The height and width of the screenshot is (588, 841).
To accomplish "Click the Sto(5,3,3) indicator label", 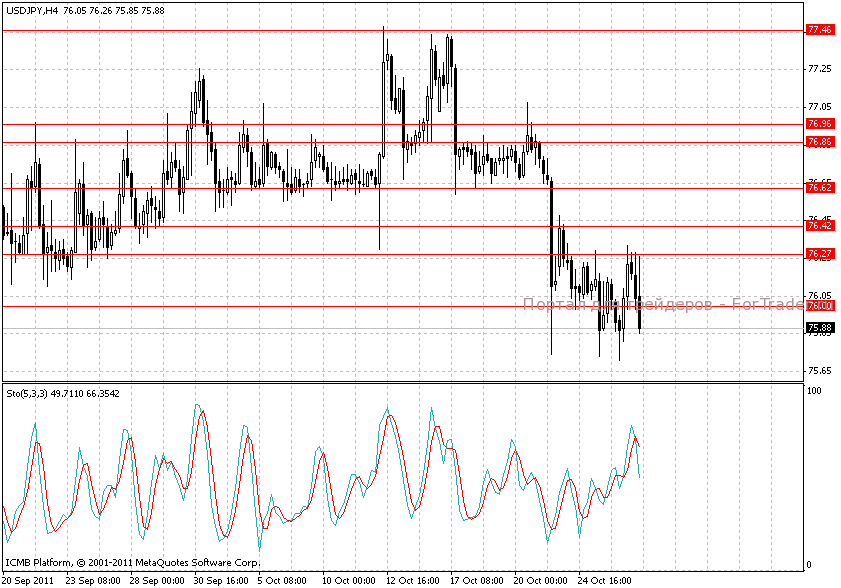I will [63, 394].
